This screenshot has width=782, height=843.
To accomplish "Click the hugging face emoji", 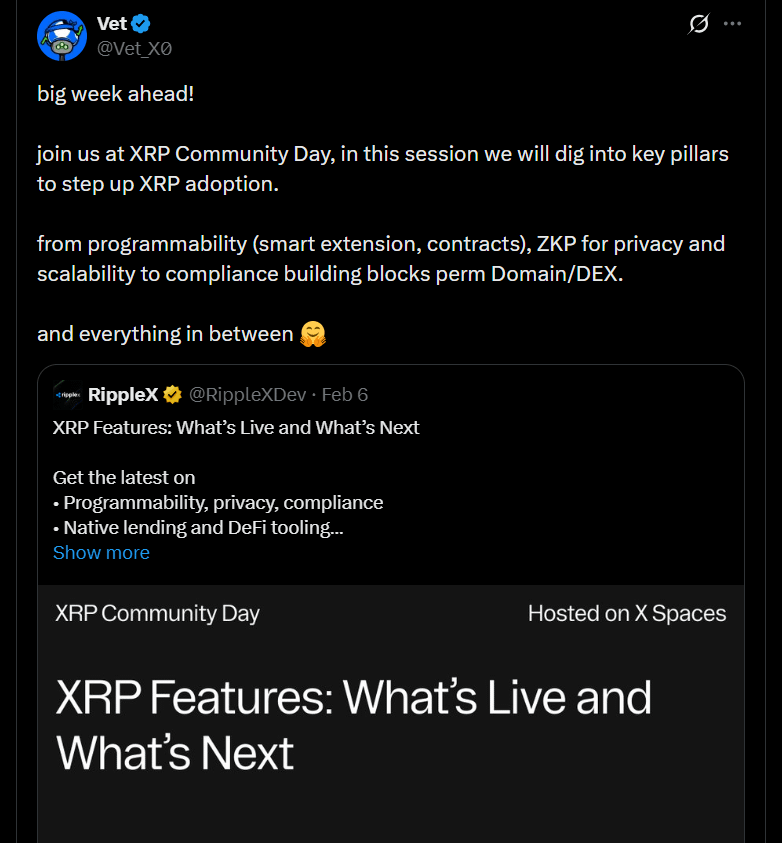I will pos(313,334).
